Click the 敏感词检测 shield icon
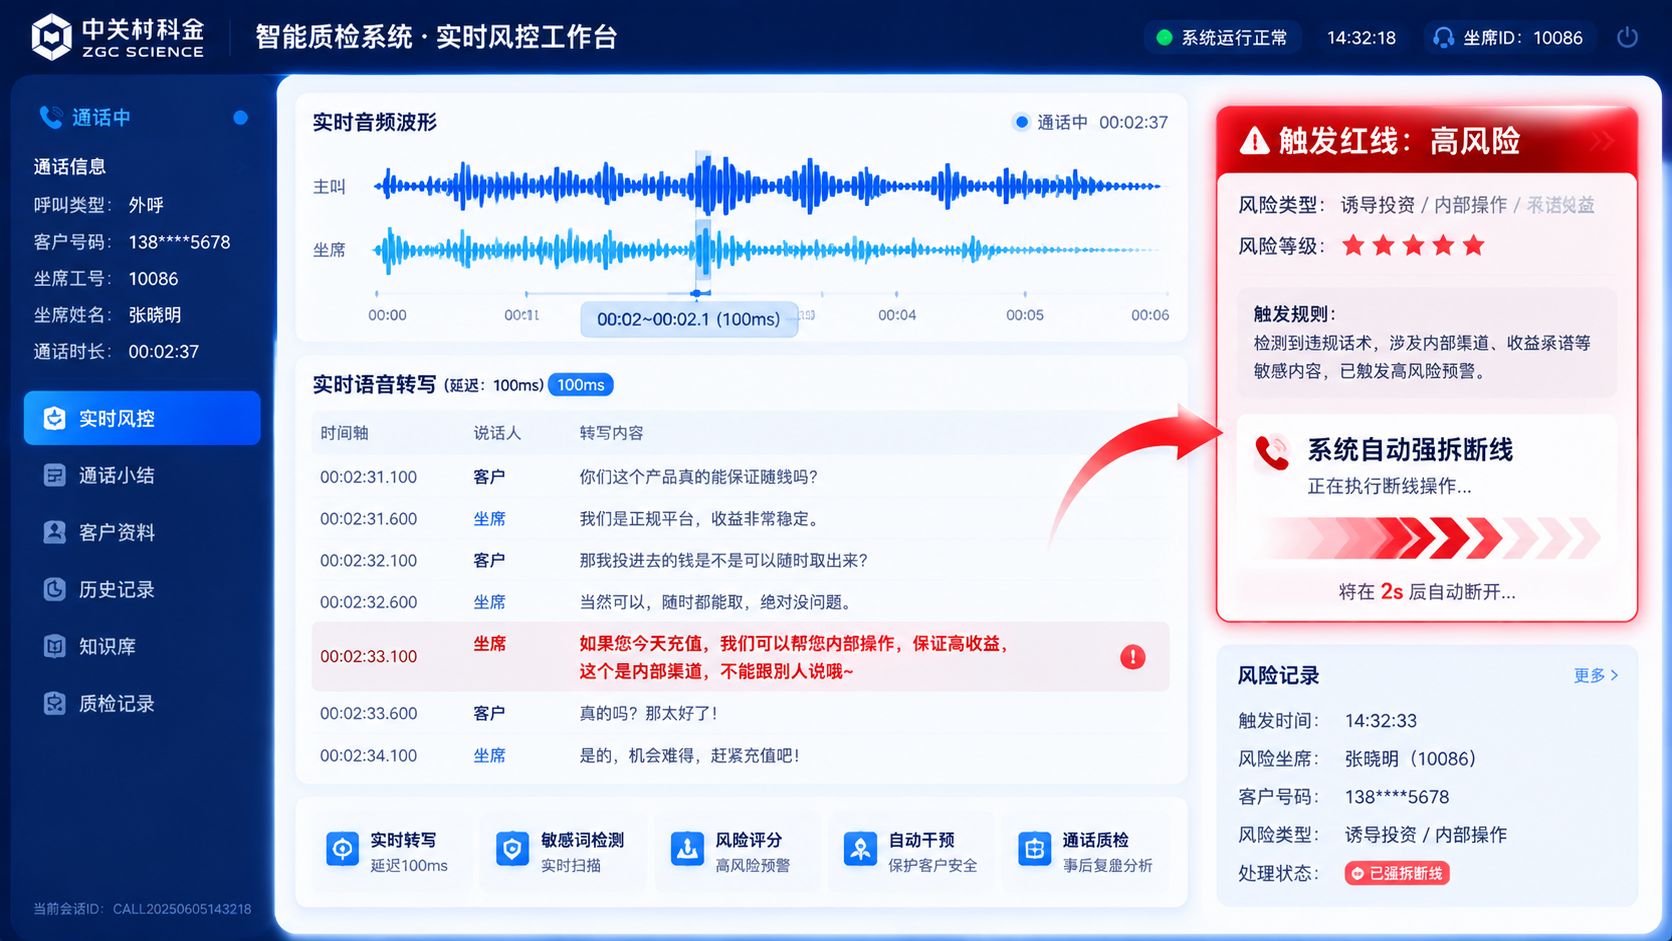 coord(512,849)
